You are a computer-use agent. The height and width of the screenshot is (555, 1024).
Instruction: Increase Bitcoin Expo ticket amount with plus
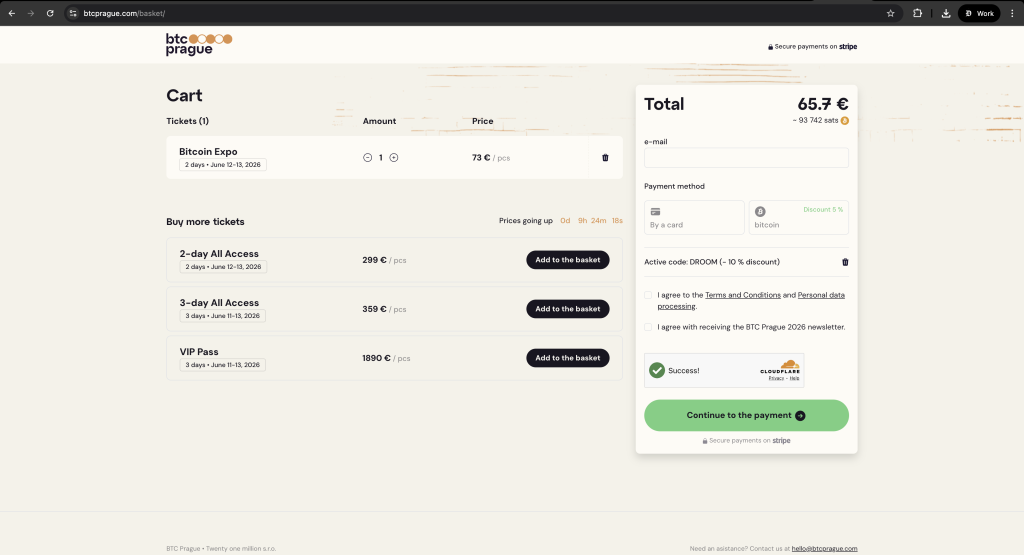coord(394,157)
